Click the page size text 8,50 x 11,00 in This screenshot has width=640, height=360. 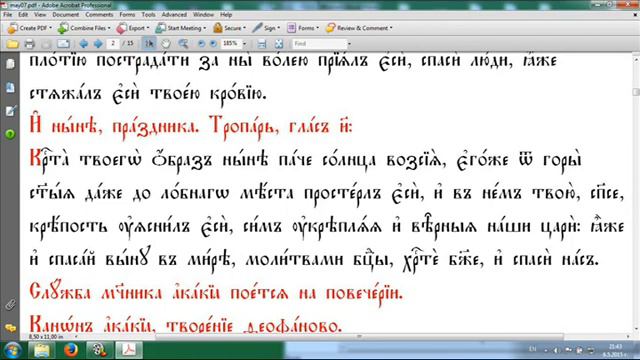click(46, 337)
